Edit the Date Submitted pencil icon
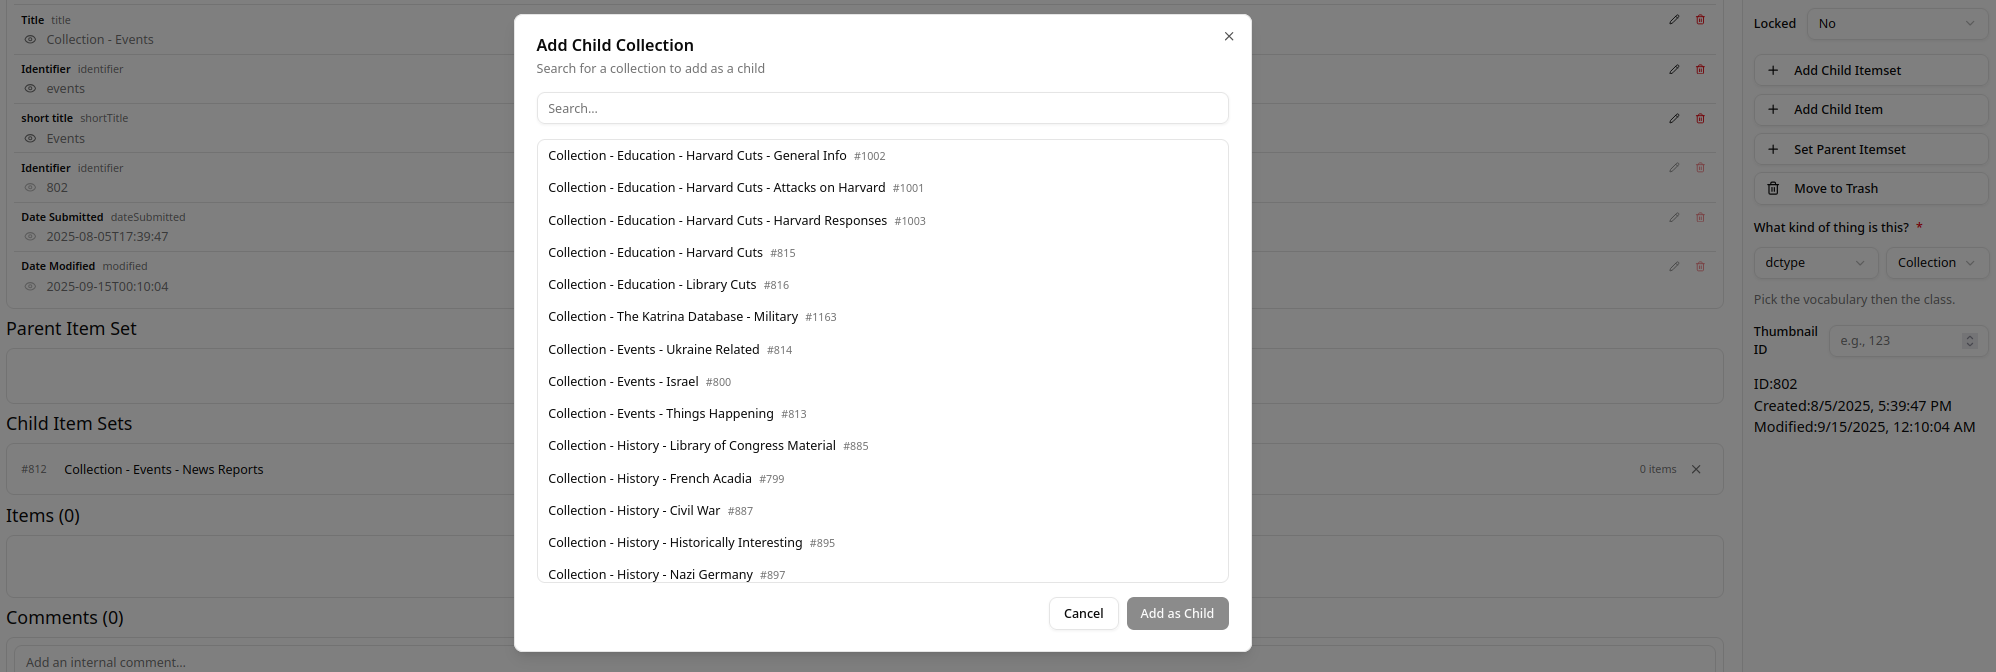 click(x=1674, y=217)
